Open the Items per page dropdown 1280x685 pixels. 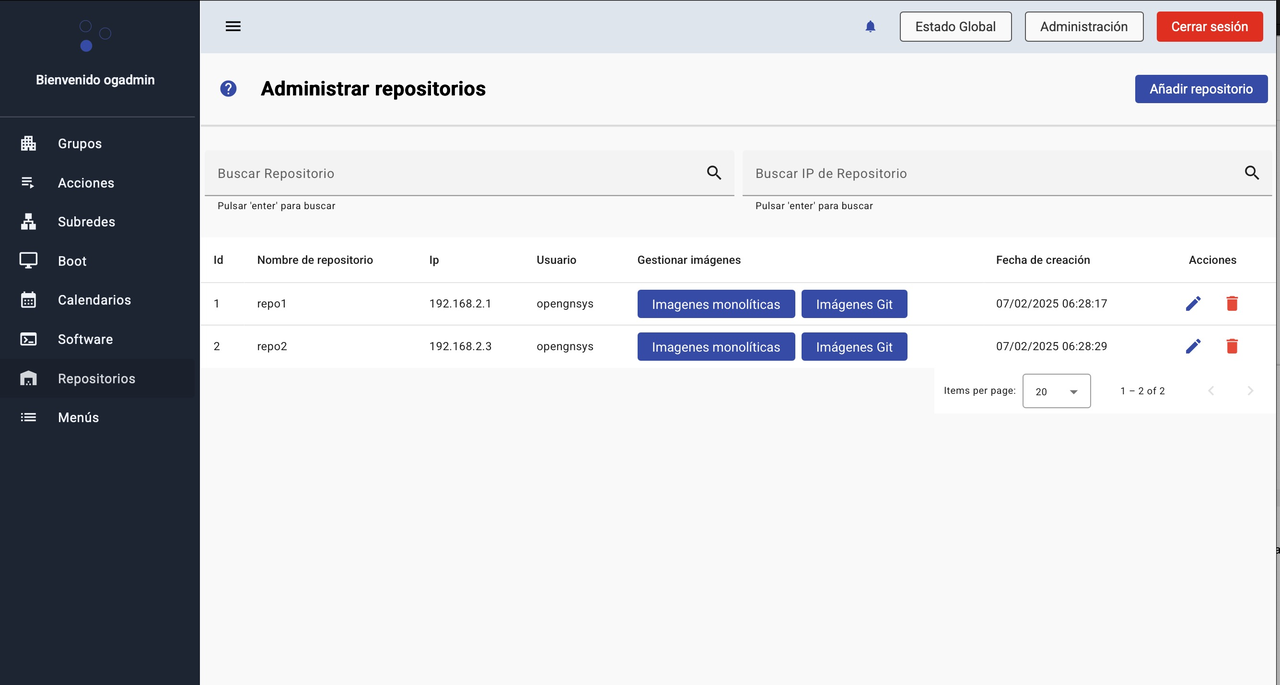coord(1056,391)
